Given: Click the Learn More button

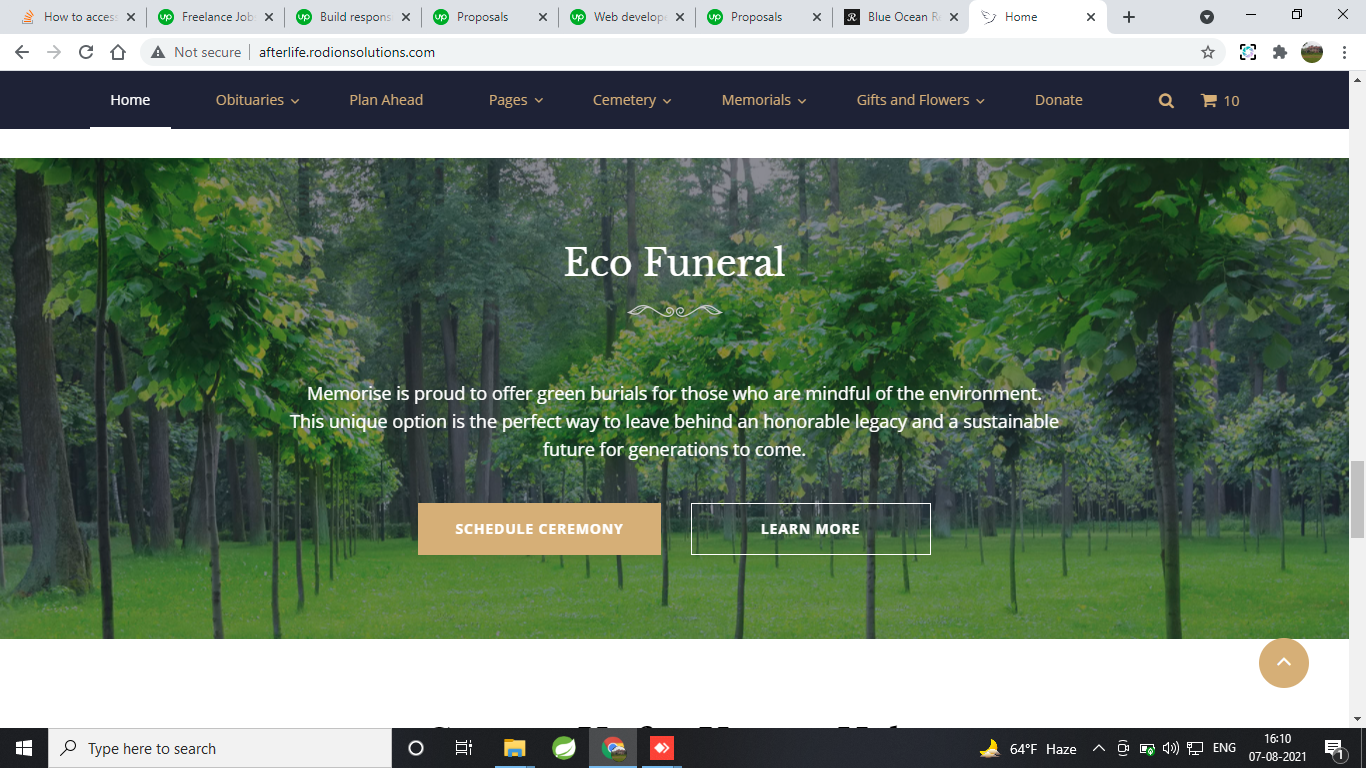Looking at the screenshot, I should click(x=810, y=529).
